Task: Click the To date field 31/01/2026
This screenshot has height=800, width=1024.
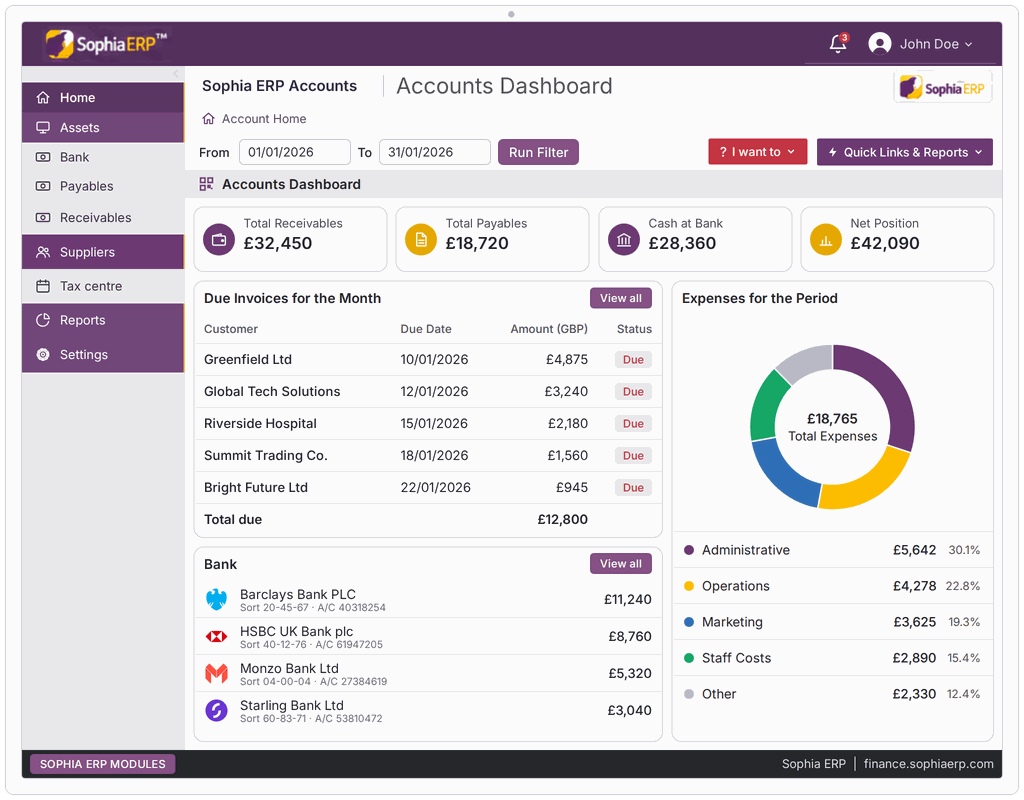Action: click(434, 152)
